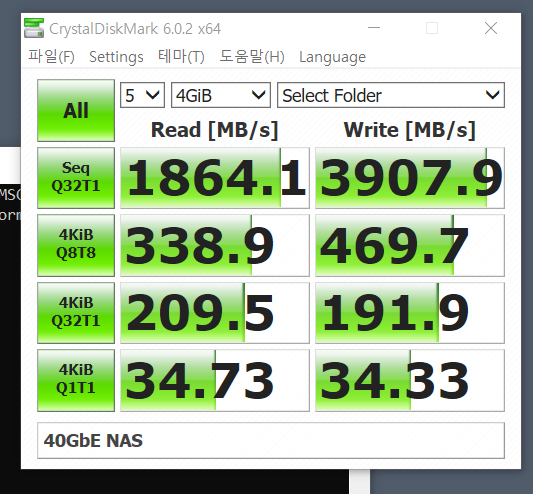Screen dimensions: 533x494
Task: Start the Seq Q32T1 test
Action: tap(76, 178)
